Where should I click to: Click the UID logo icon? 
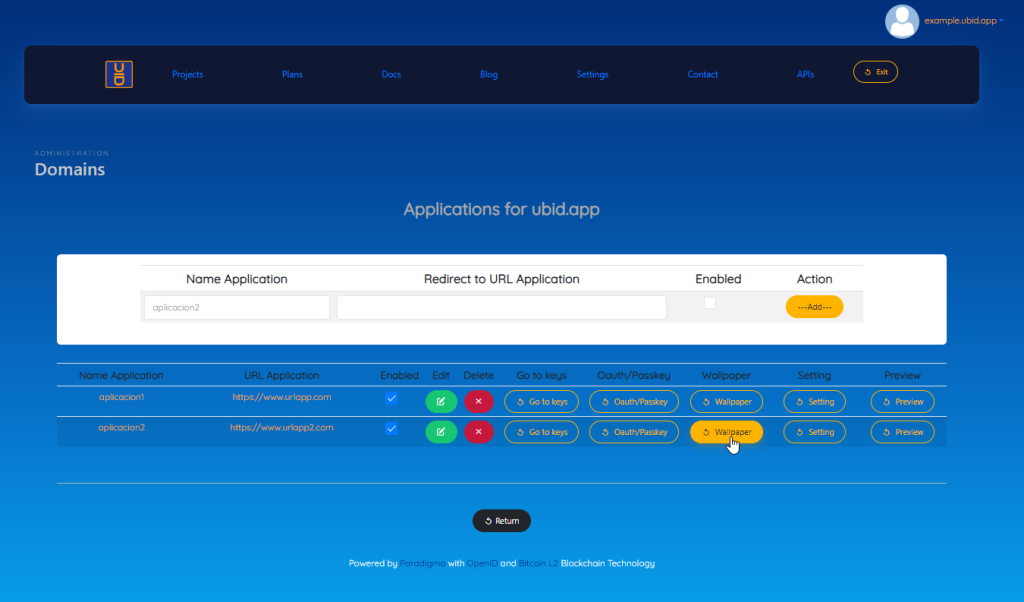[119, 74]
